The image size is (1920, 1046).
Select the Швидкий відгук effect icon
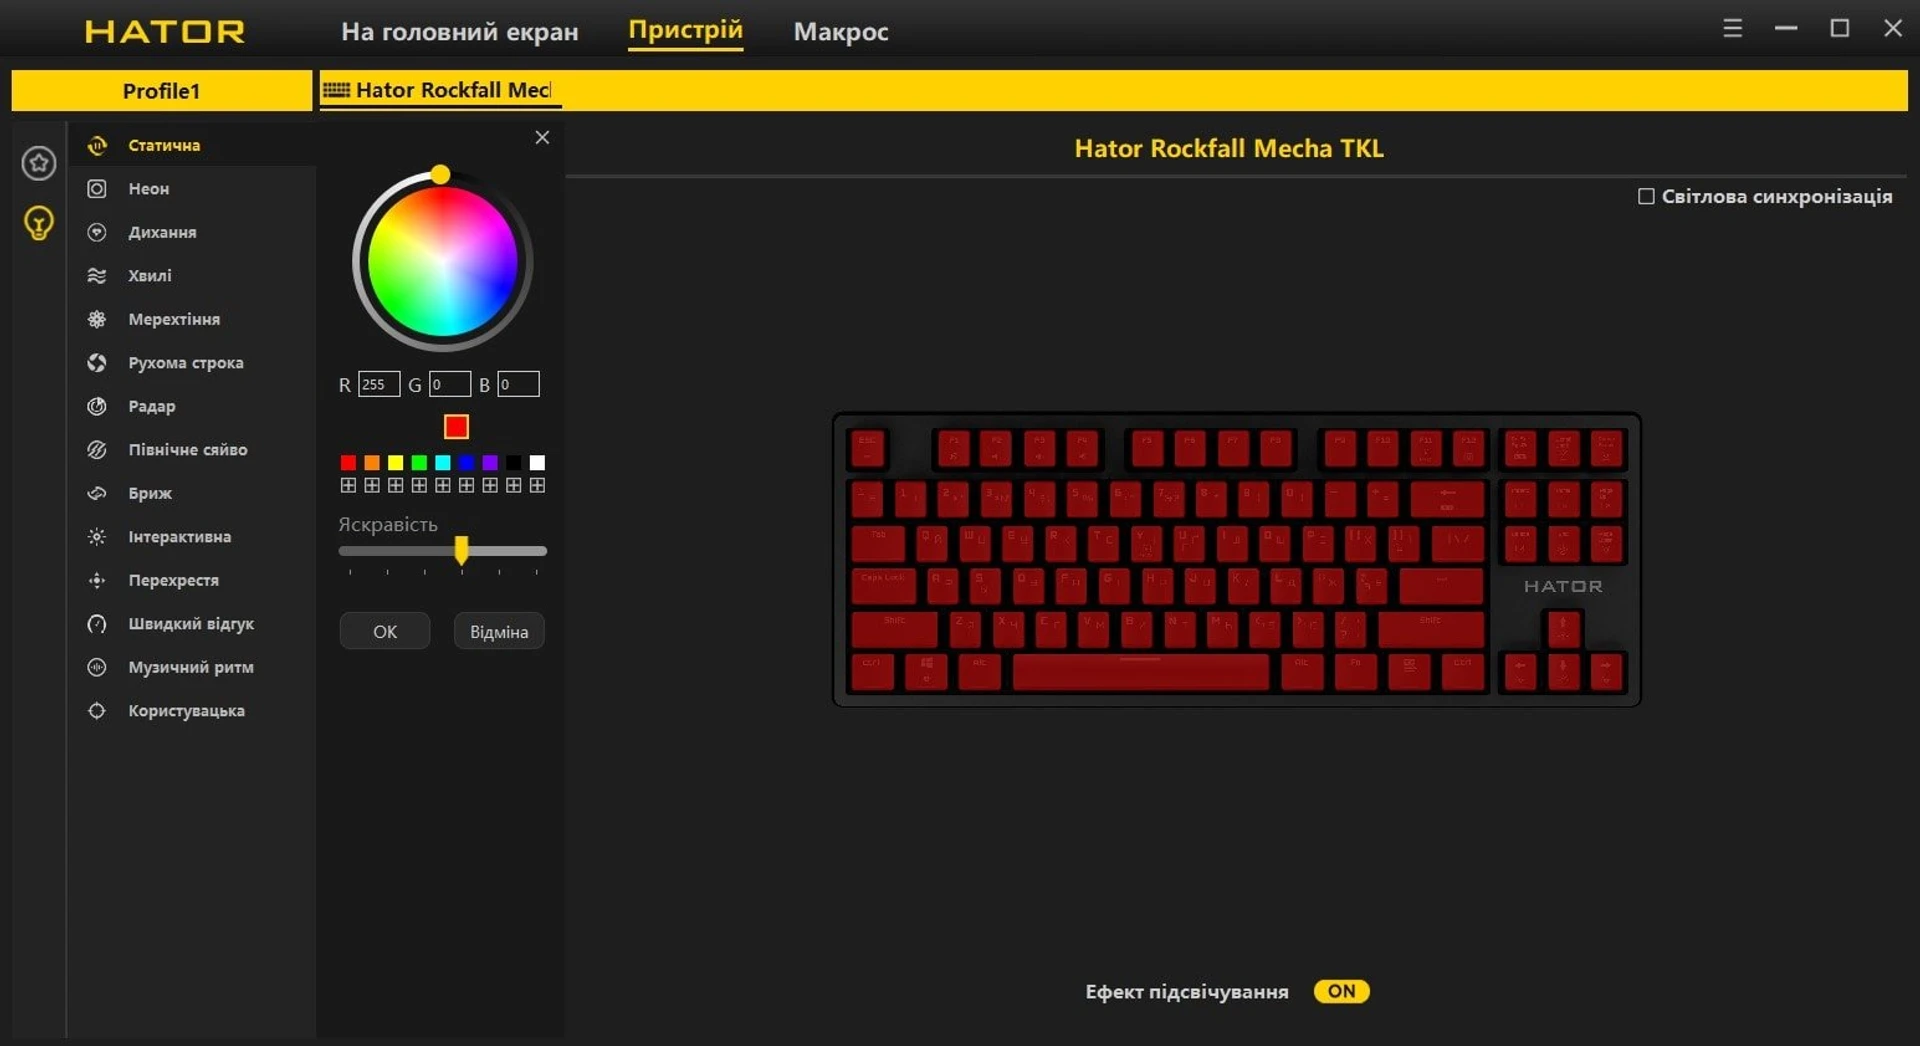[x=97, y=624]
